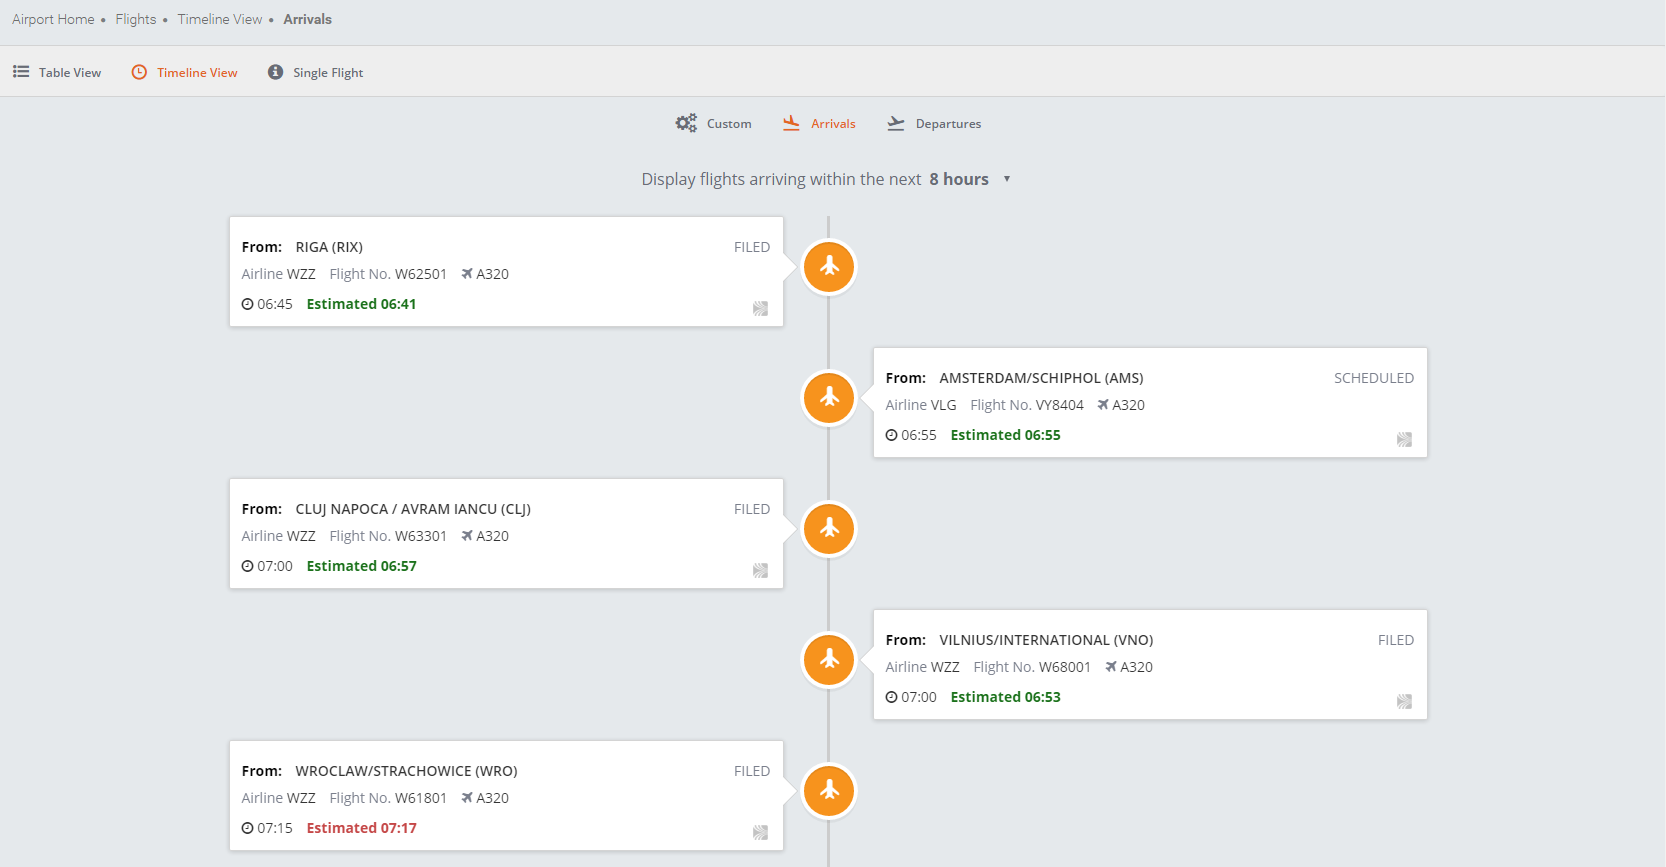
Task: Click small square icon on Riga flight card
Action: (x=760, y=308)
